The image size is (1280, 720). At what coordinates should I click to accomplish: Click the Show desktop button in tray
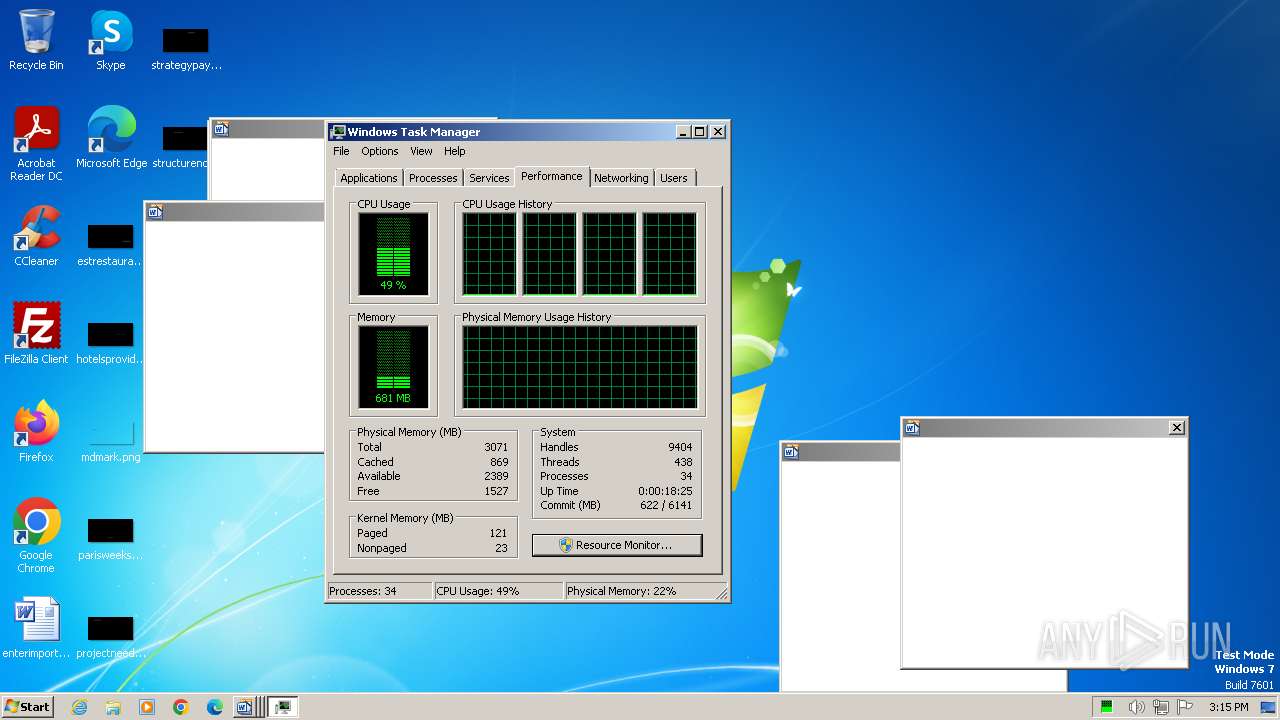point(1269,707)
